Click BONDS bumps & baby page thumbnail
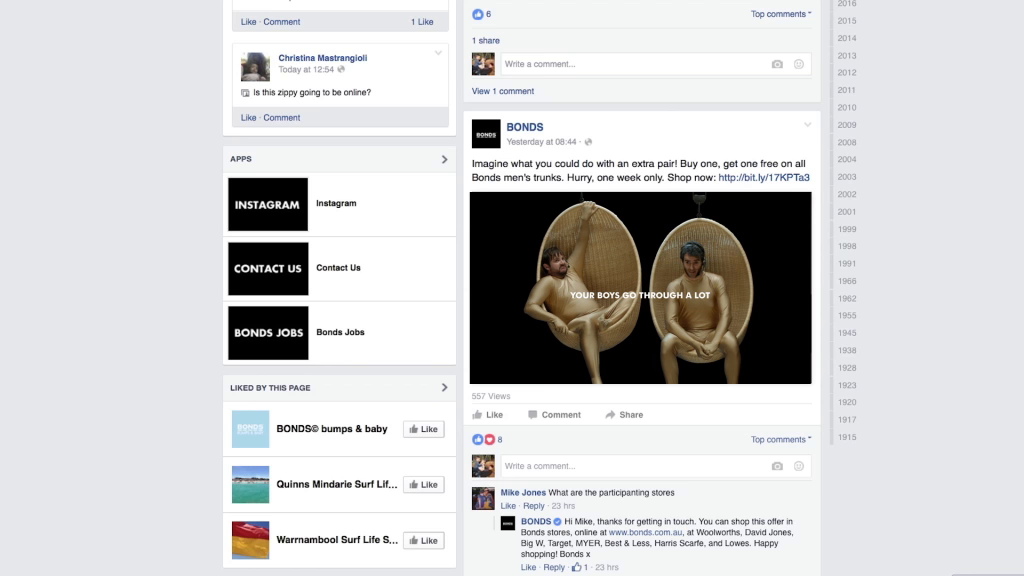The height and width of the screenshot is (576, 1024). [x=250, y=429]
